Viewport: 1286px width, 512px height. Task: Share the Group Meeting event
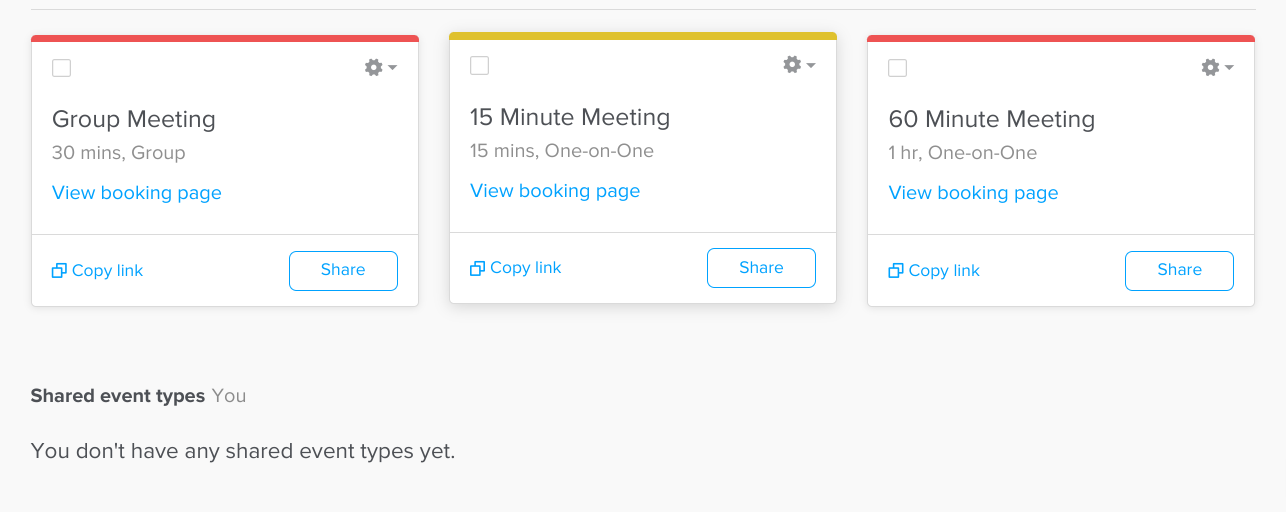(343, 270)
